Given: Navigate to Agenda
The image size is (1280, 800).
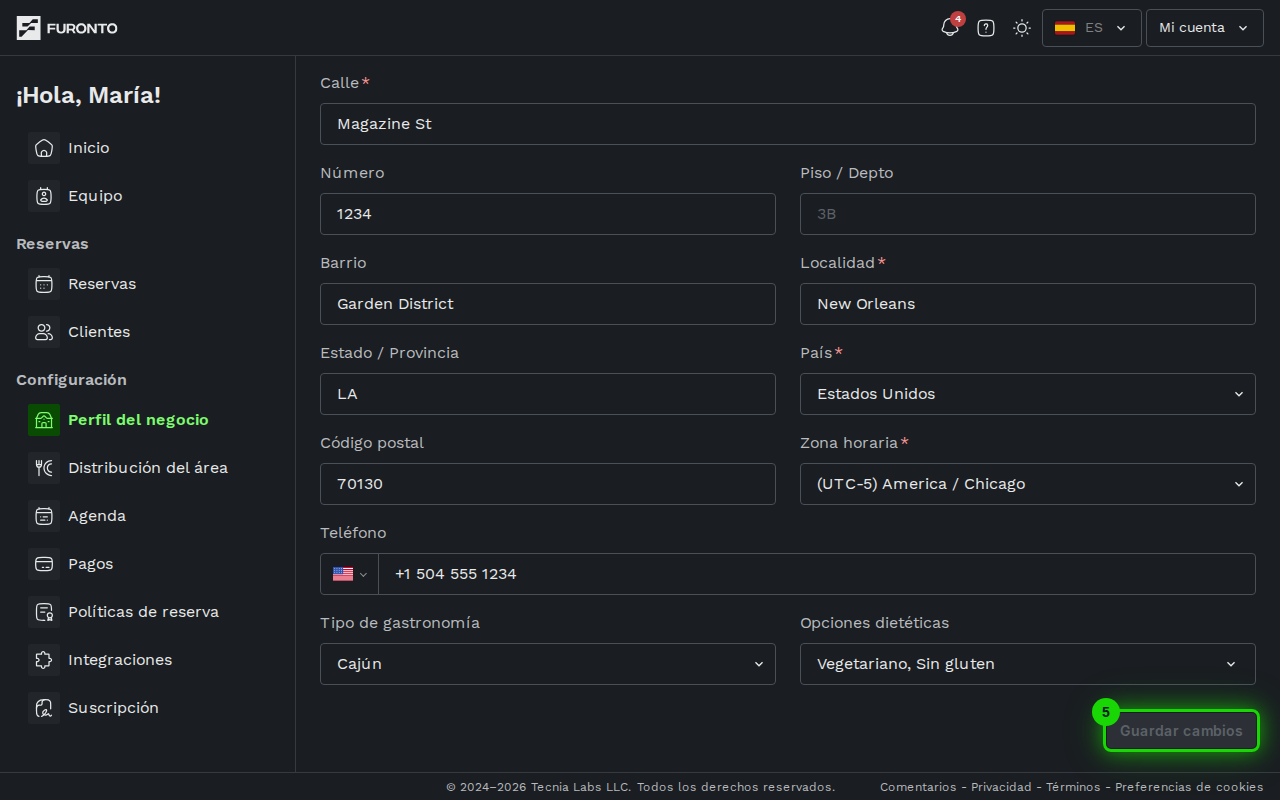Looking at the screenshot, I should click(97, 516).
